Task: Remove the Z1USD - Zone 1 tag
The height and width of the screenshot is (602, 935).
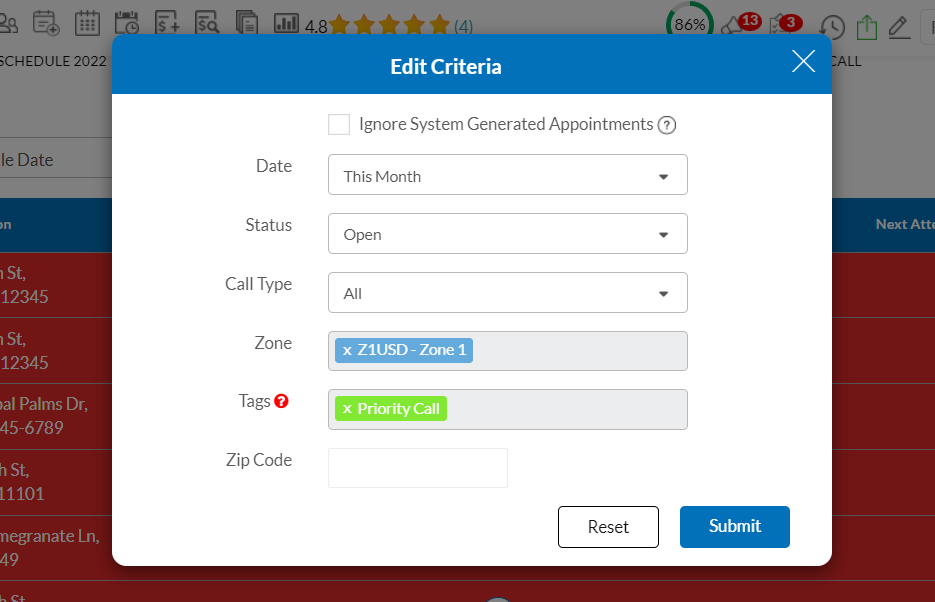Action: pyautogui.click(x=347, y=350)
